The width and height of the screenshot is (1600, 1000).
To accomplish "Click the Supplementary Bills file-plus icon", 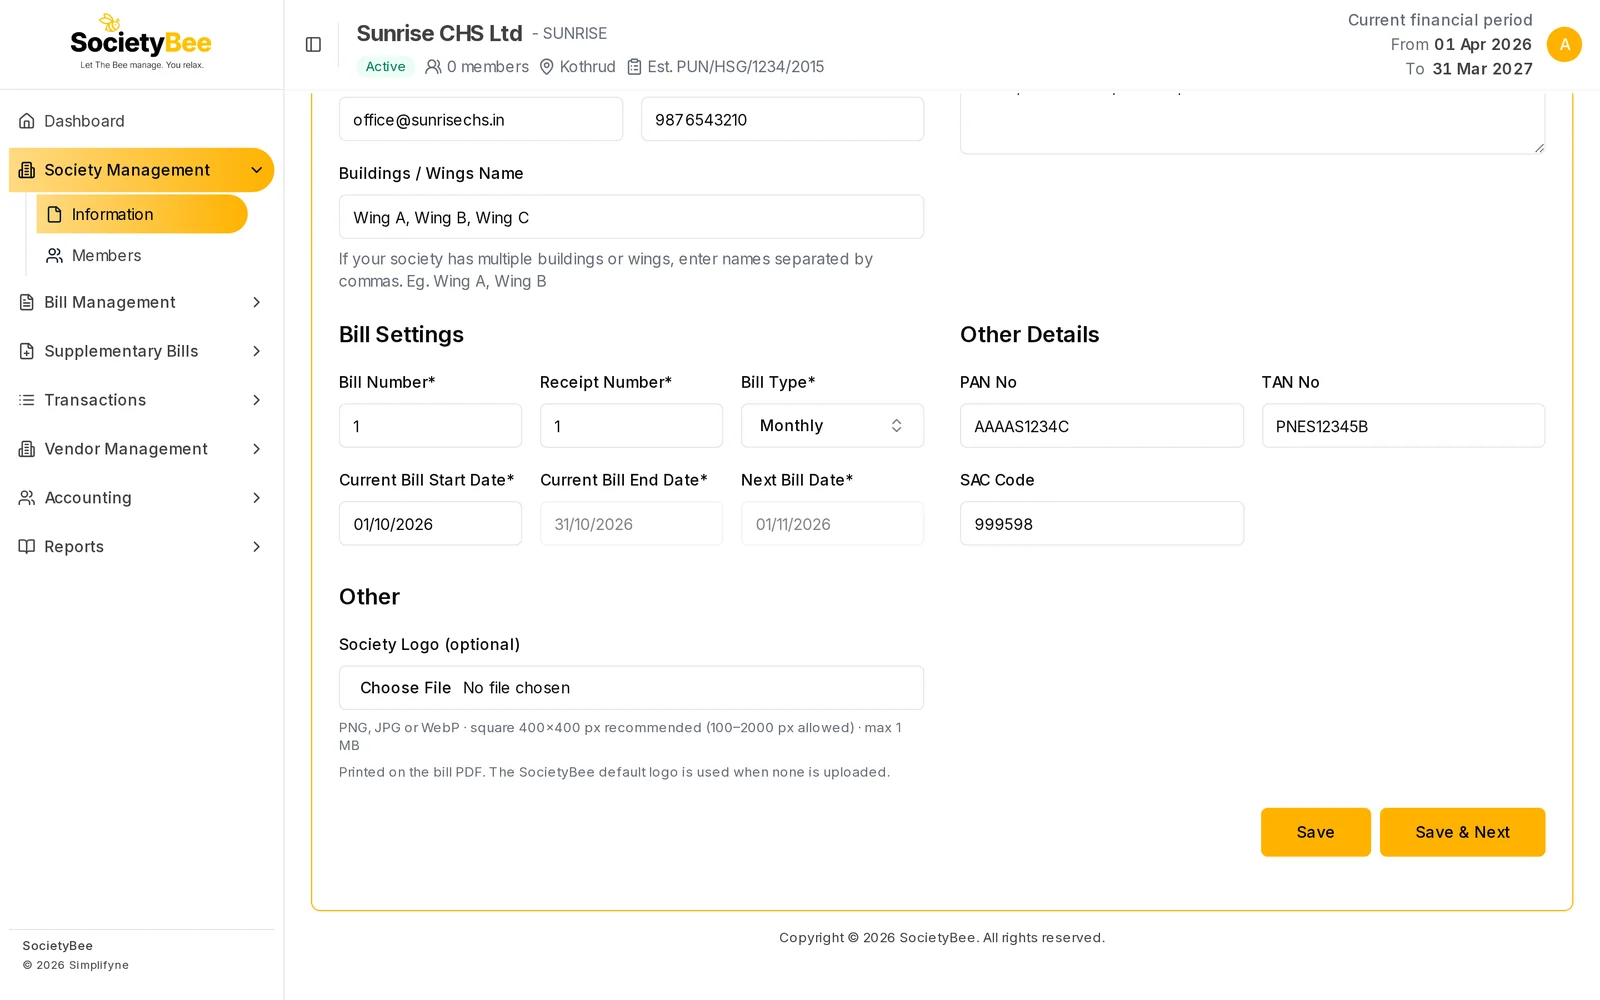I will click(27, 351).
